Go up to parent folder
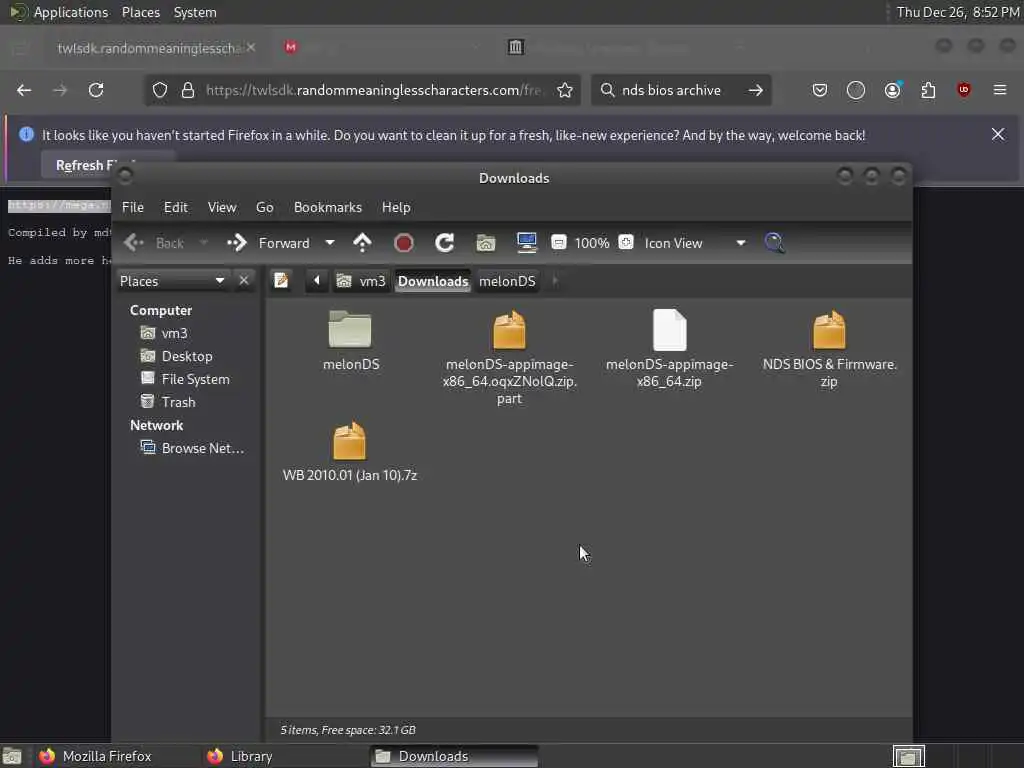Screen dimensions: 1024x768 pyautogui.click(x=362, y=243)
